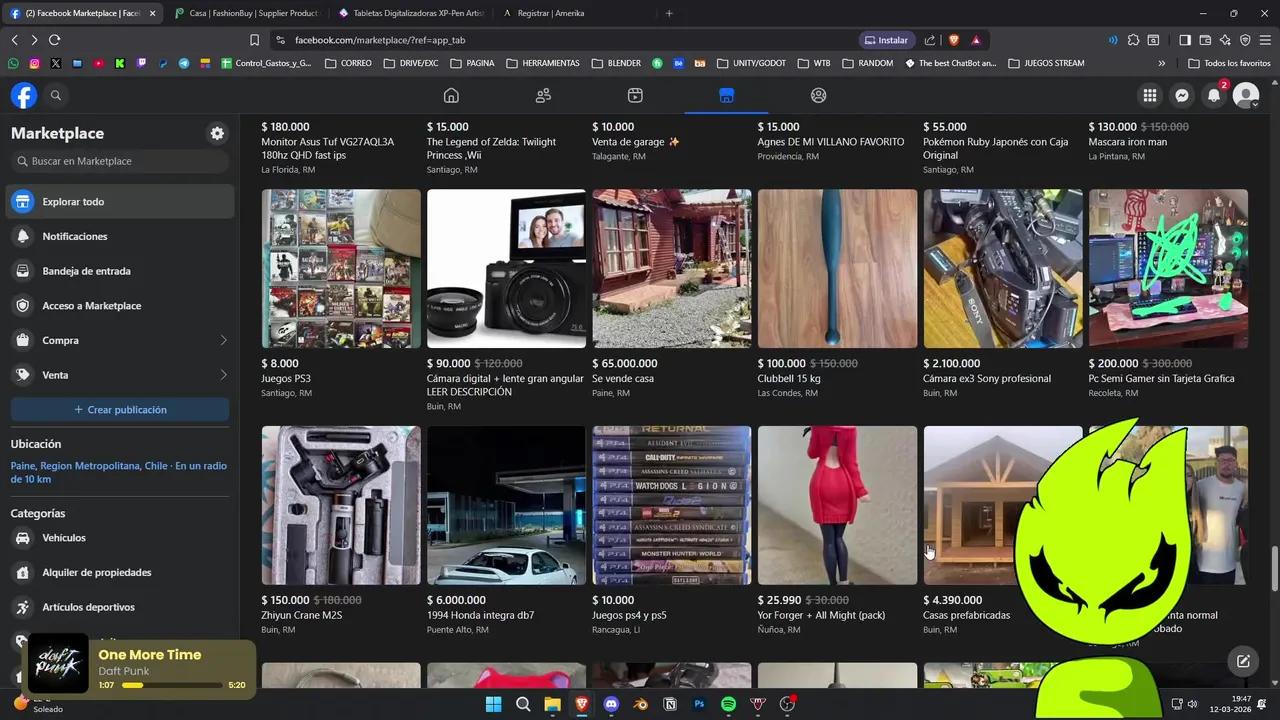The width and height of the screenshot is (1280, 720).
Task: Switch to the Casa | FashionBuy browser tab
Action: pos(245,13)
